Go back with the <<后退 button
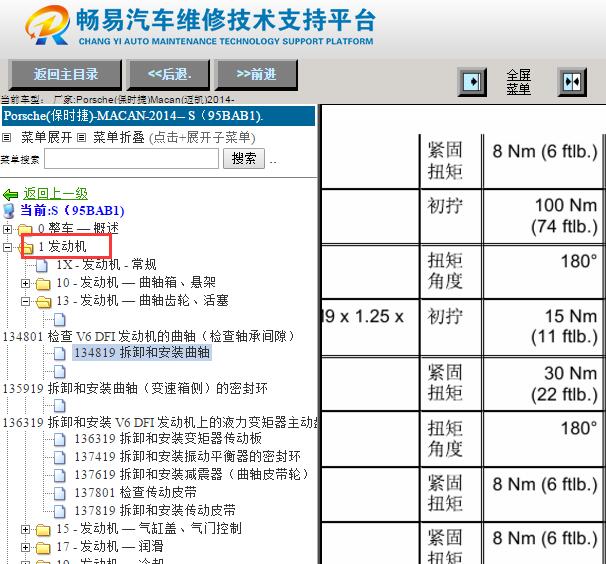Viewport: 606px width, 564px height. tap(169, 74)
